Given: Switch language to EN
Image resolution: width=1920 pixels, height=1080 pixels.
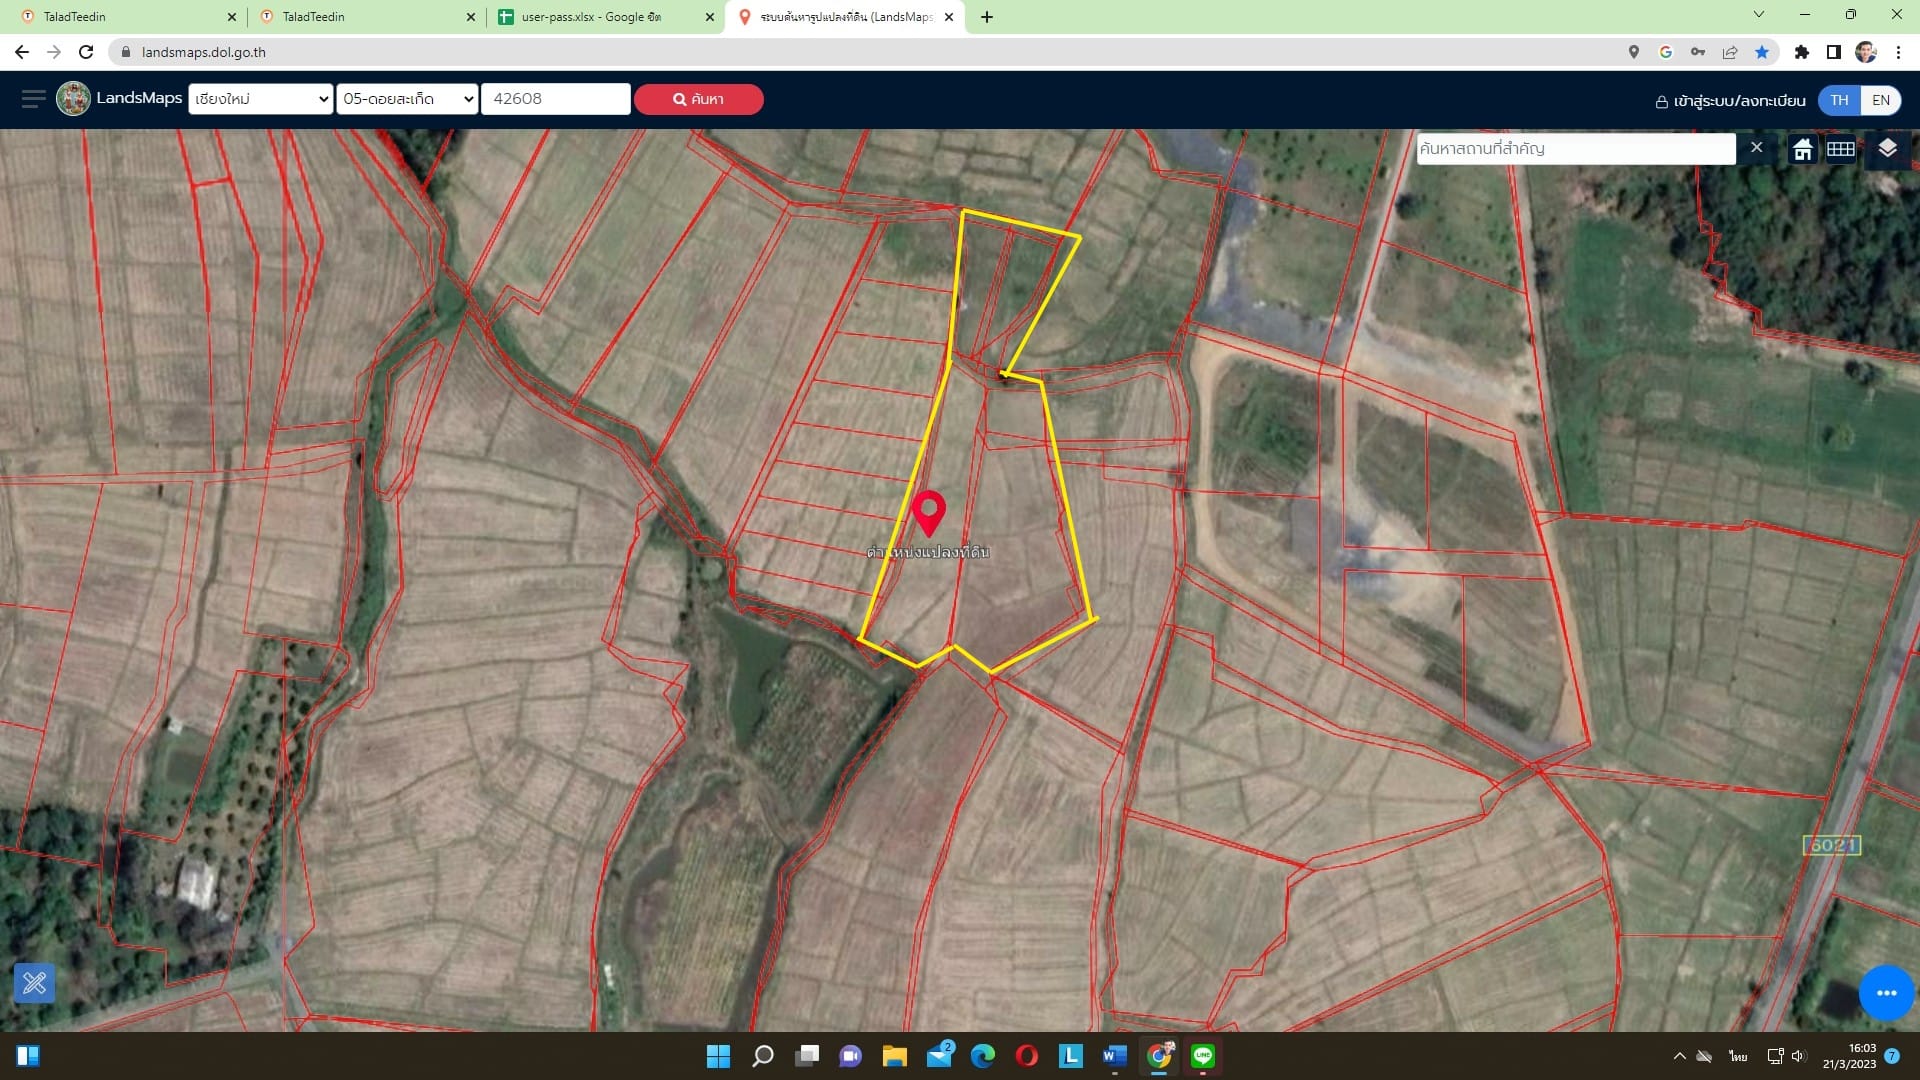Looking at the screenshot, I should 1881,100.
